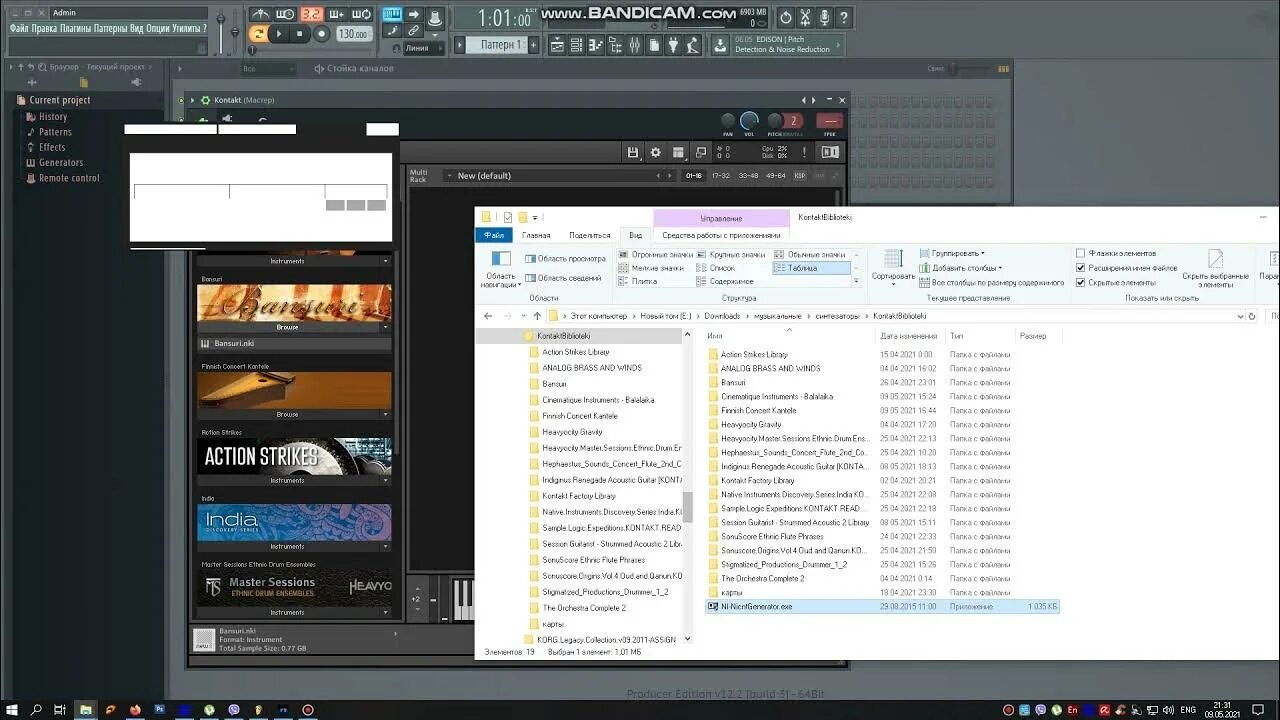Screen dimensions: 1280x720
Task: Open the Паттерны menu
Action: coord(111,28)
